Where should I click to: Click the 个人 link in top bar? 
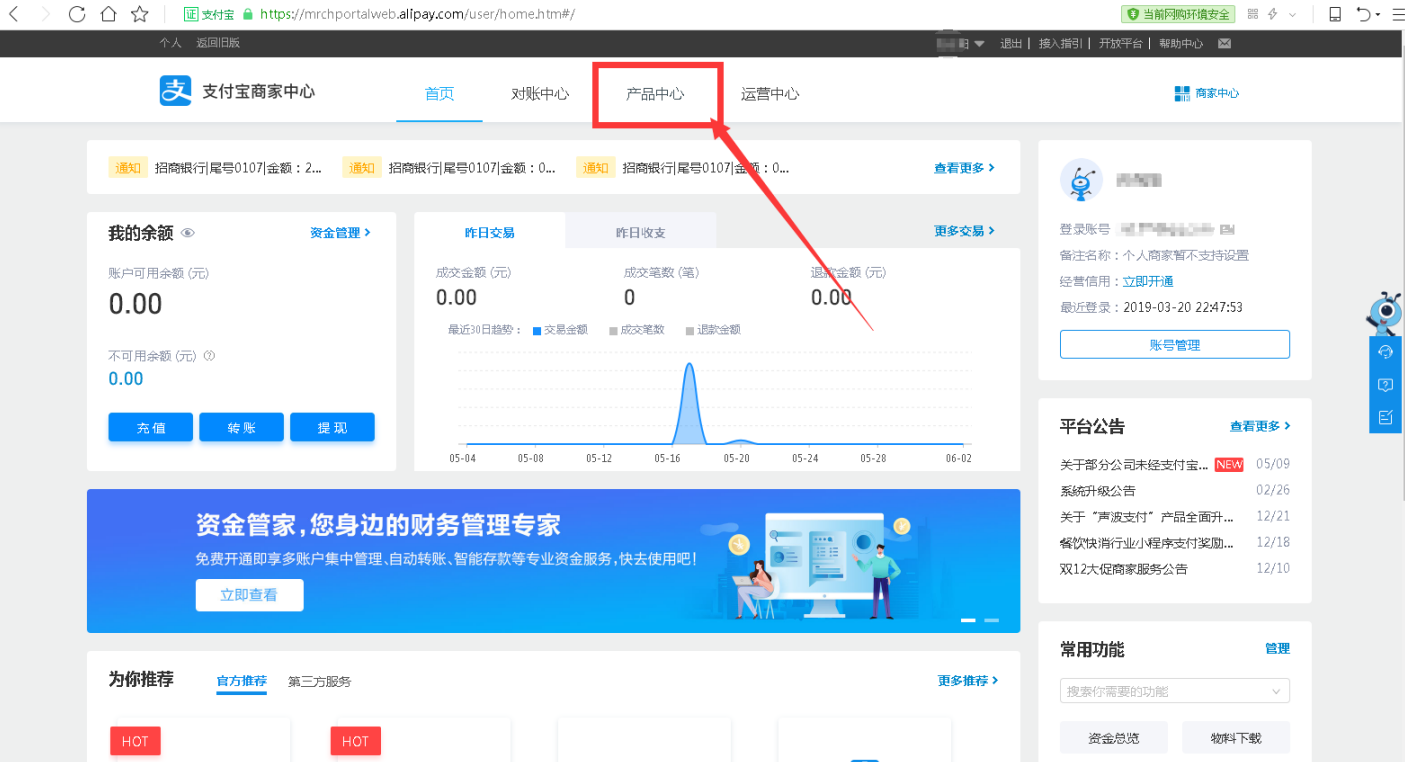170,43
